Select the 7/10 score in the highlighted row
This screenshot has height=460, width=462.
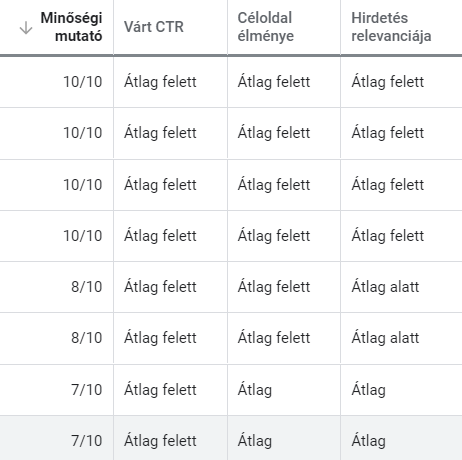pos(87,441)
